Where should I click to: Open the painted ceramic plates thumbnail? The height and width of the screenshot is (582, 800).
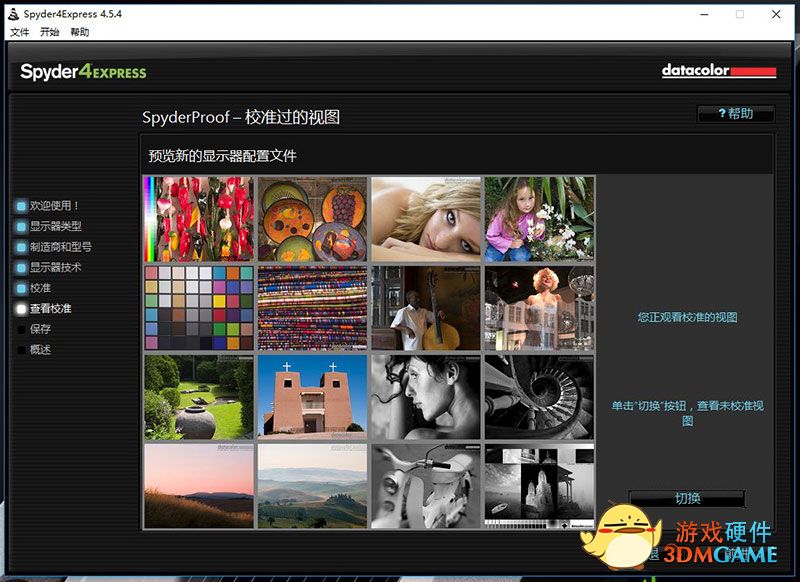[x=312, y=219]
